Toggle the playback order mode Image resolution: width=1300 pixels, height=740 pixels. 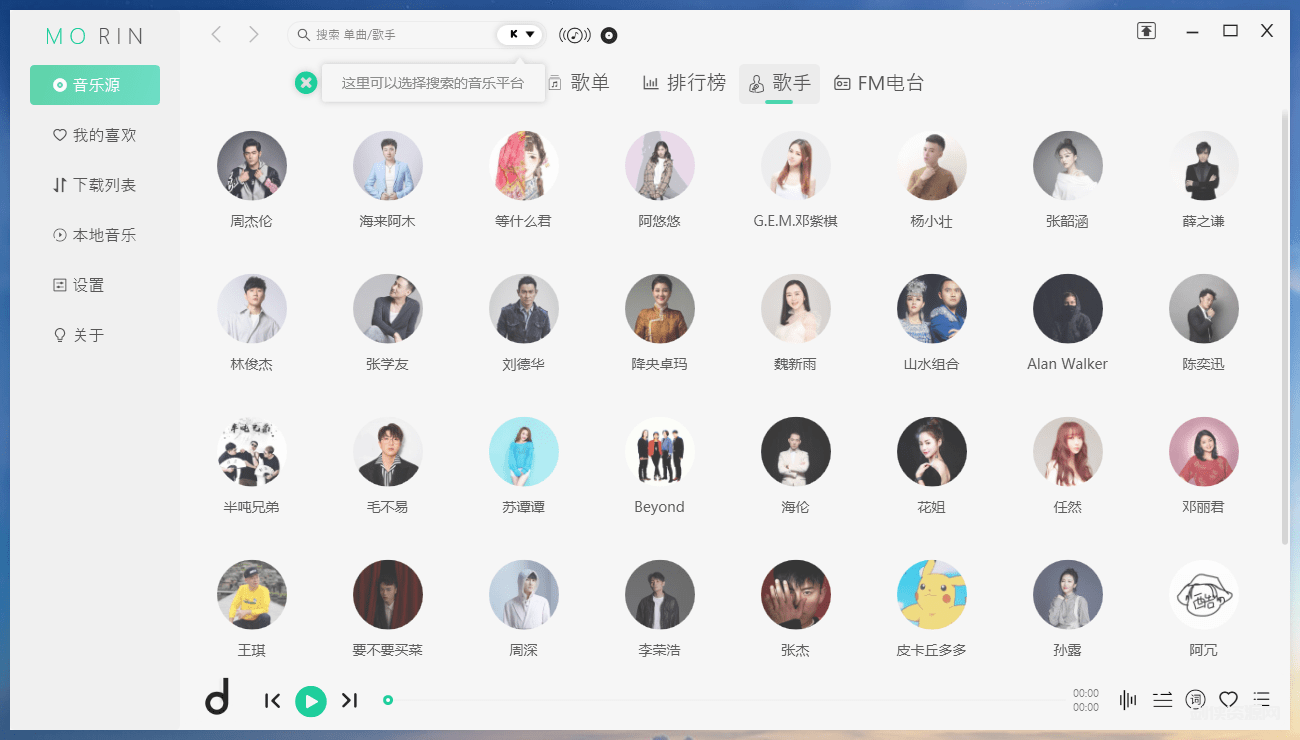pos(1162,700)
